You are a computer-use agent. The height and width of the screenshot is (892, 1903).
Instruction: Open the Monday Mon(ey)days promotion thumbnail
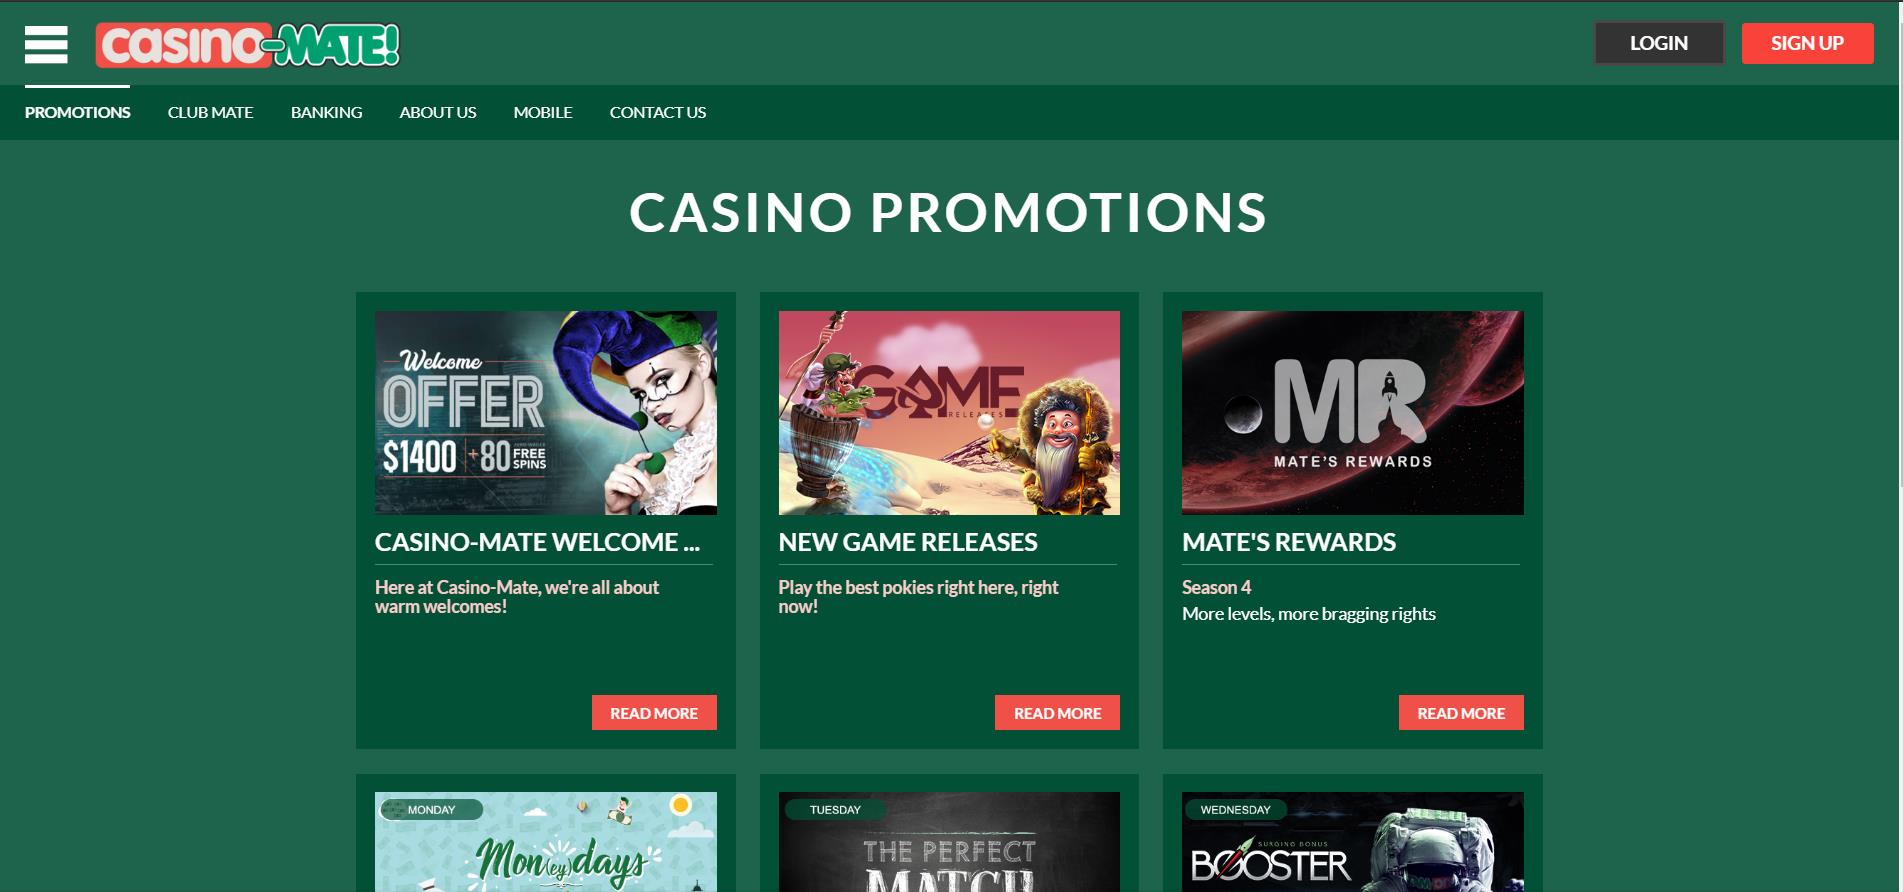[546, 842]
